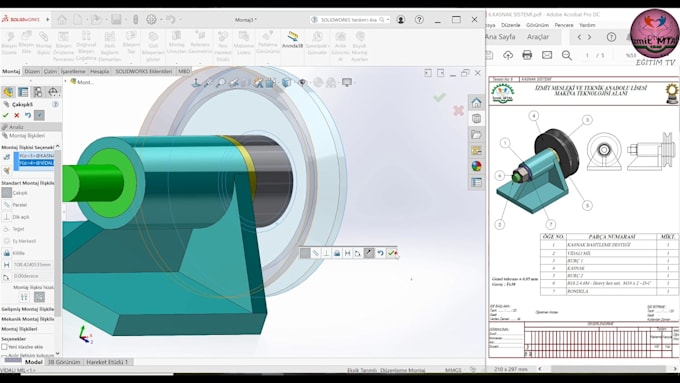Open the Ana Sayfa tab in Acrobat
This screenshot has height=383, width=680.
tap(500, 37)
